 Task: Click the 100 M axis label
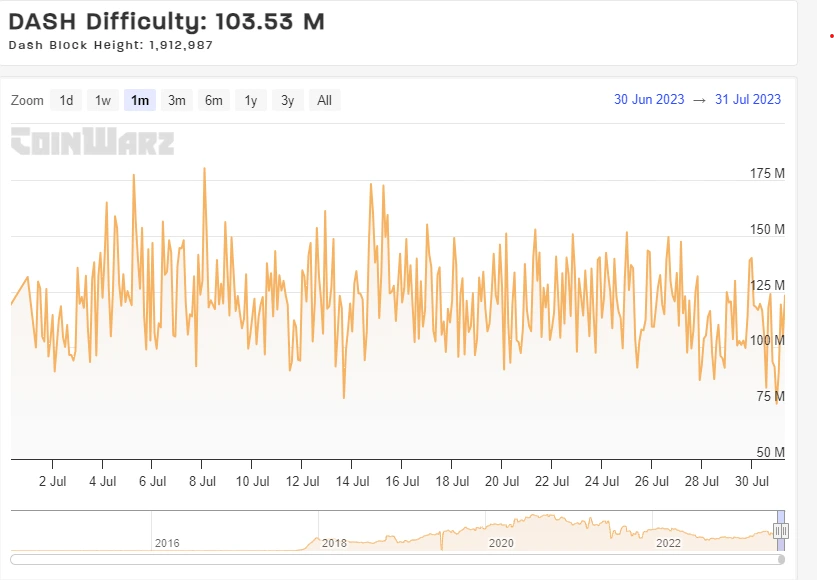tap(767, 340)
